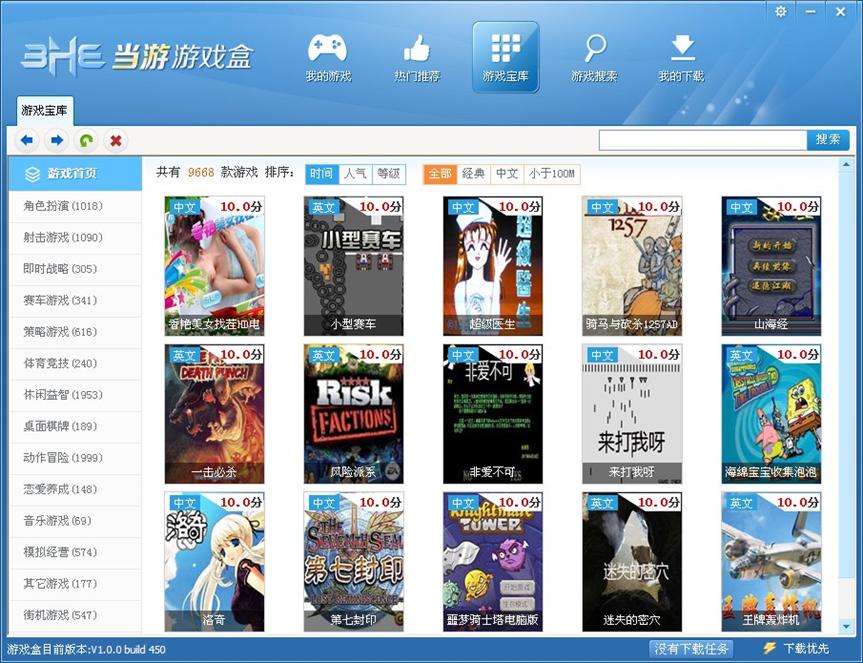Open 游戏宝库 grid icon
The height and width of the screenshot is (663, 863).
pyautogui.click(x=505, y=57)
